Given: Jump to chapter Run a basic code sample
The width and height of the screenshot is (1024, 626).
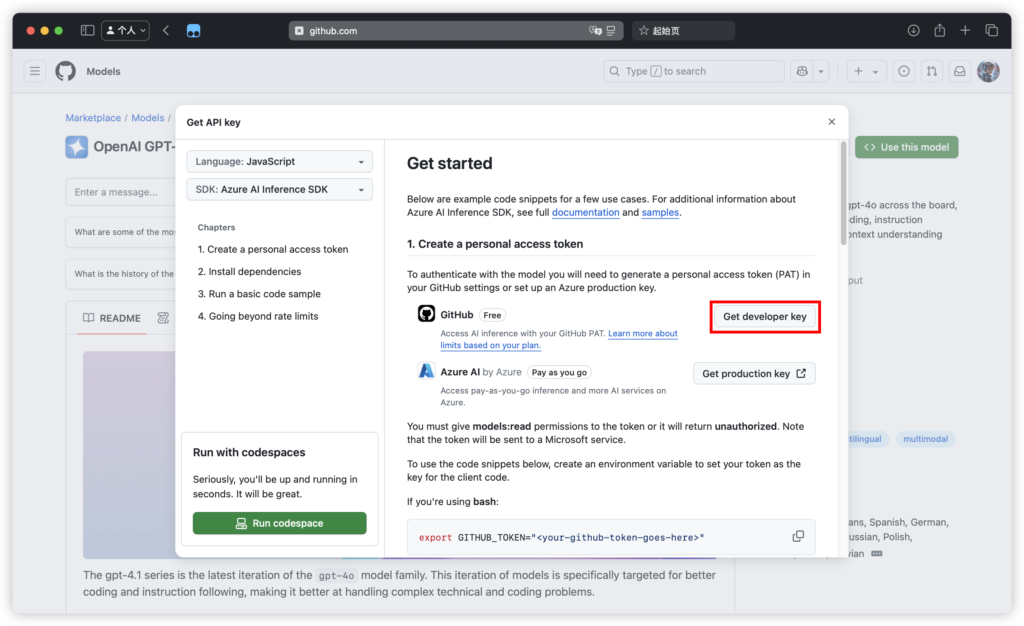Looking at the screenshot, I should tap(259, 294).
